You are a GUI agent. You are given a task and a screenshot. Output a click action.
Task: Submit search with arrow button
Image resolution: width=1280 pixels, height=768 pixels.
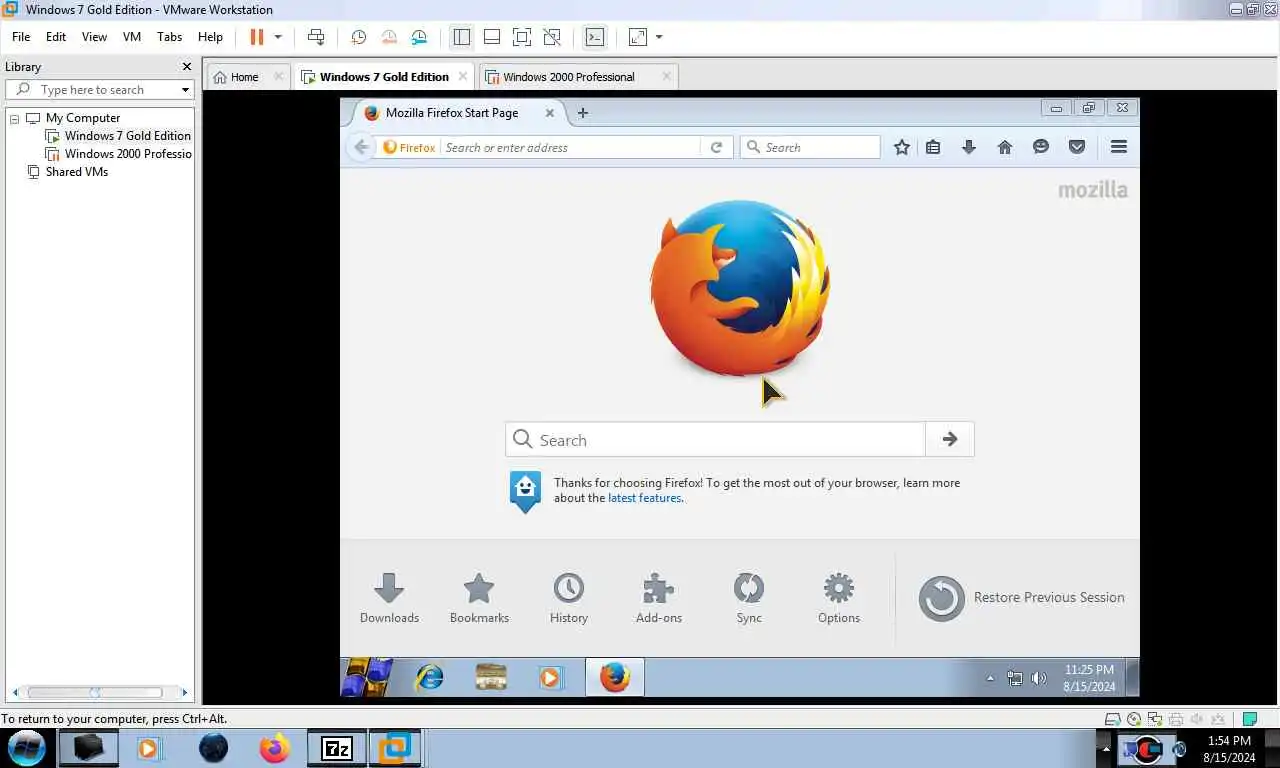click(950, 439)
